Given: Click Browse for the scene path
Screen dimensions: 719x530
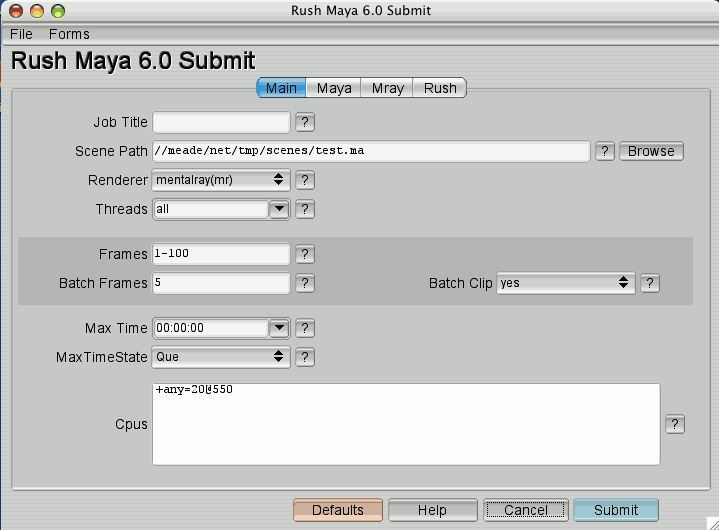Looking at the screenshot, I should click(651, 151).
